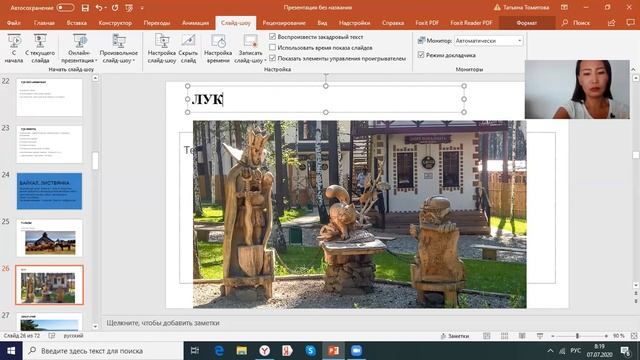Image resolution: width=640 pixels, height=360 pixels.
Task: Click zoom percentage 90%
Action: click(619, 336)
